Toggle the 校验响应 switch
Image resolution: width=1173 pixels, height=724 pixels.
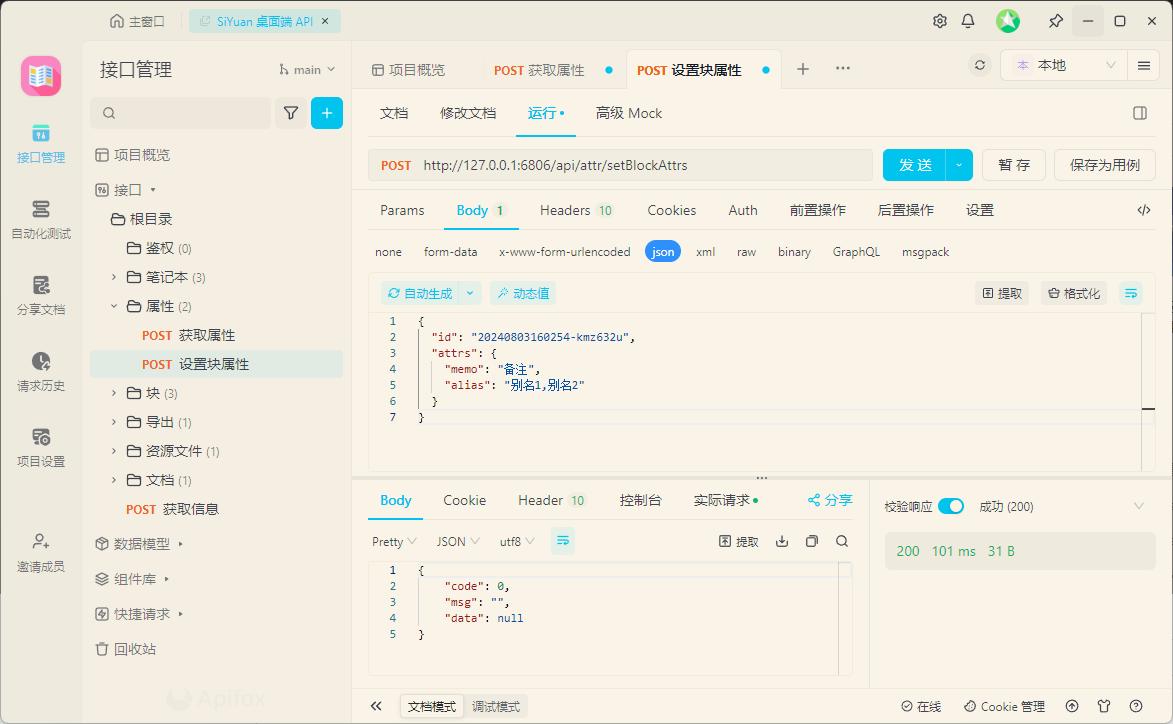pyautogui.click(x=951, y=506)
